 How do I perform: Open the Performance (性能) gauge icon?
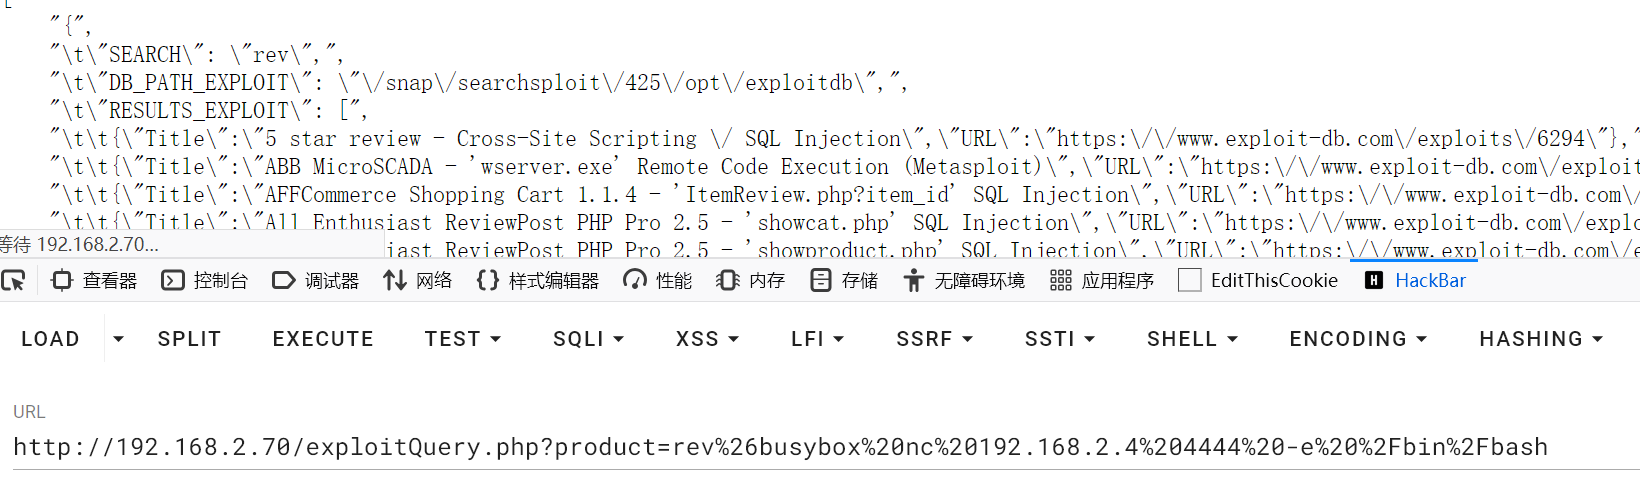(x=635, y=281)
